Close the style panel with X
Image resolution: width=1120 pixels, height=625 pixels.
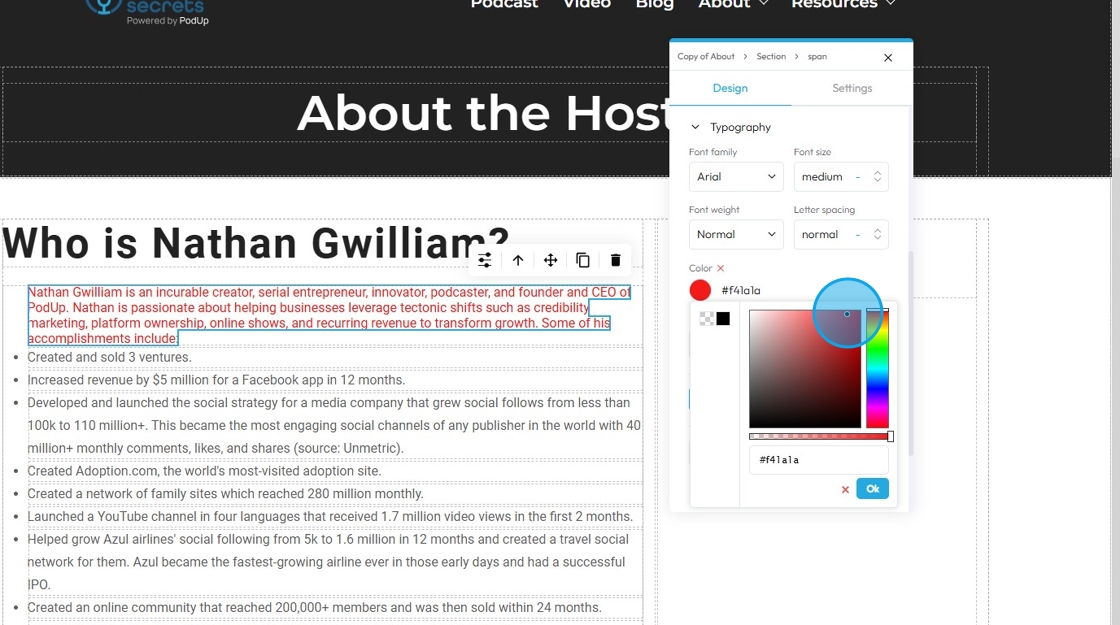pyautogui.click(x=888, y=58)
